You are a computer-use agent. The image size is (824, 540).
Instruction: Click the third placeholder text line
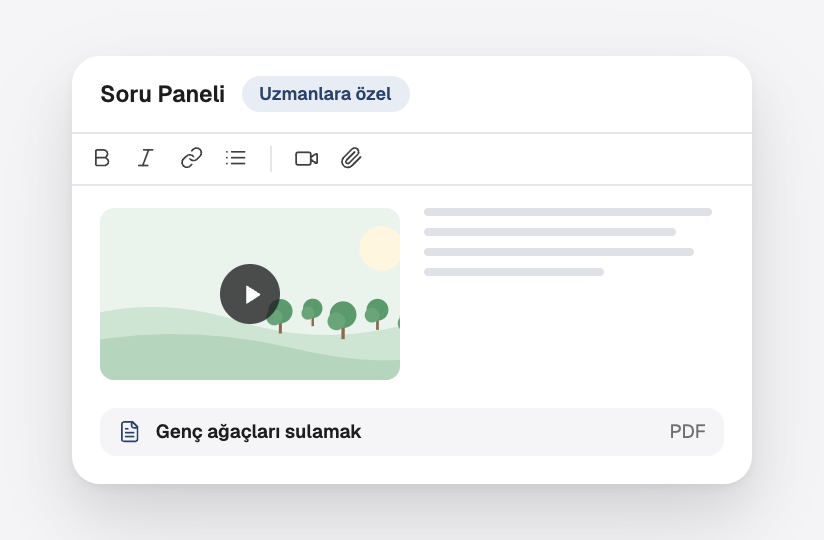[x=559, y=252]
